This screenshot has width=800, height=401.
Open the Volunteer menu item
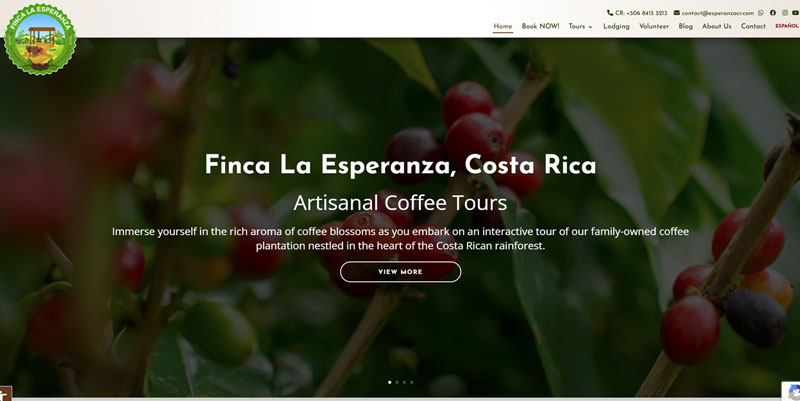[654, 26]
